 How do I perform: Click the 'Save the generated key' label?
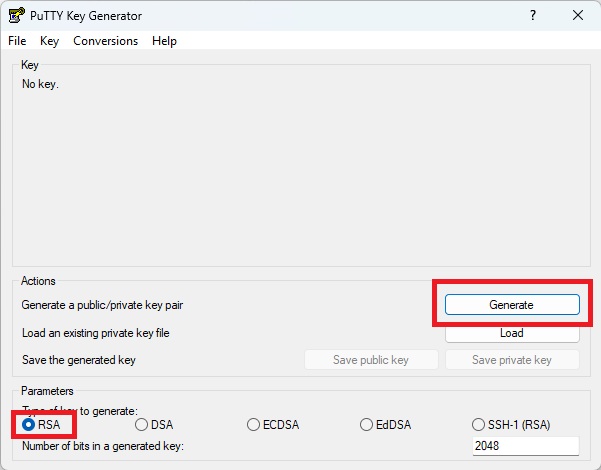[79, 360]
